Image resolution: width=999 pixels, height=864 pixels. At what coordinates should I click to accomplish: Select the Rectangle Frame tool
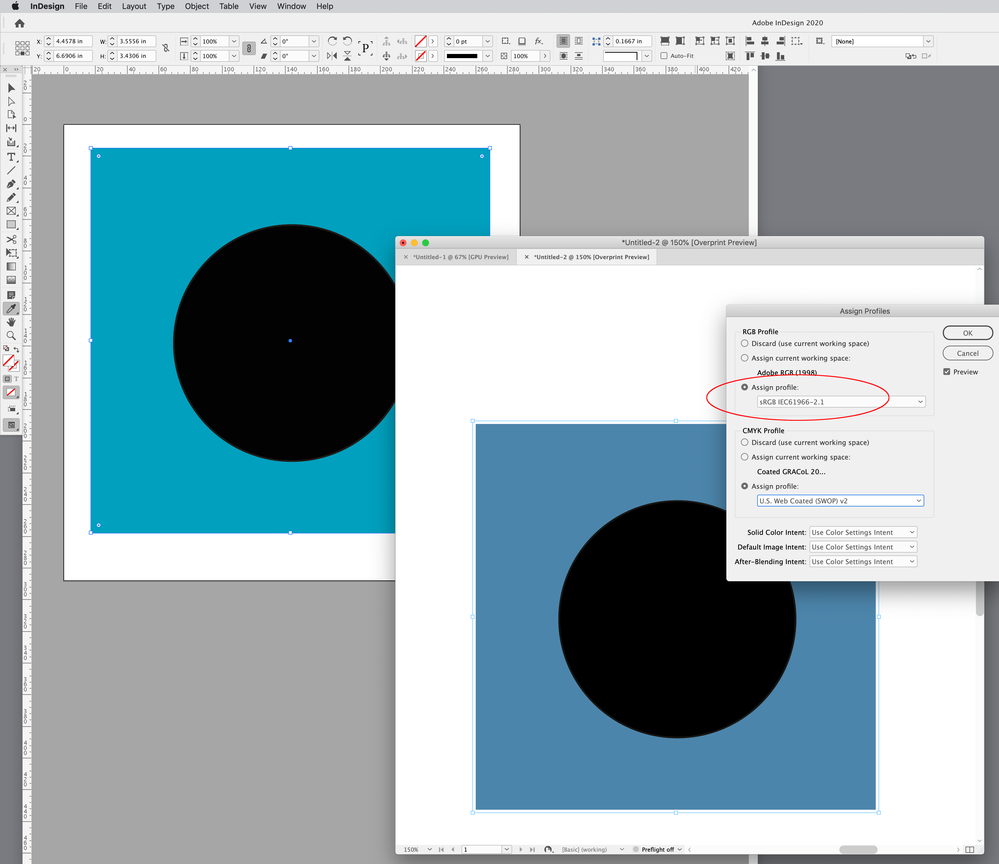click(x=11, y=211)
